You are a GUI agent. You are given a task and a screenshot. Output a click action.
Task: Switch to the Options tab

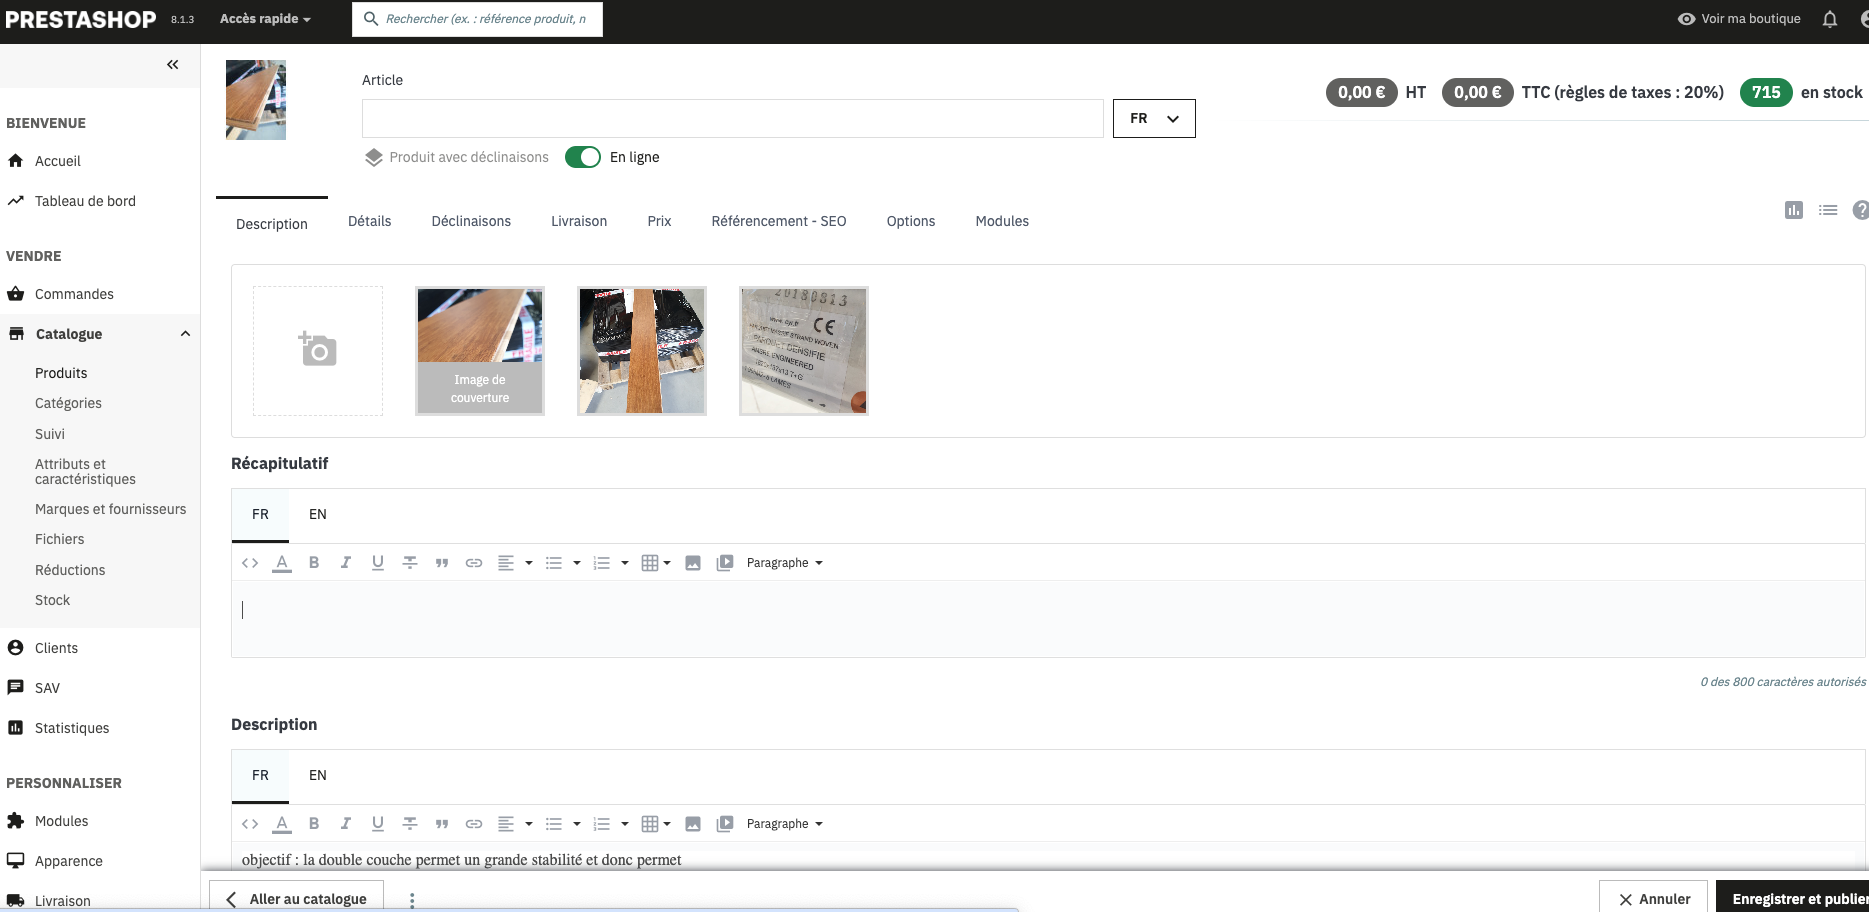tap(911, 221)
